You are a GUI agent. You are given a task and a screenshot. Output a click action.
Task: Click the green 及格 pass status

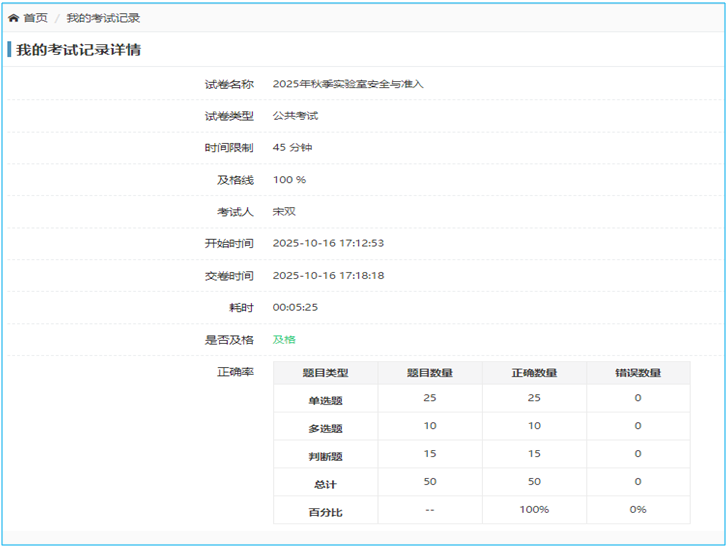(x=284, y=340)
